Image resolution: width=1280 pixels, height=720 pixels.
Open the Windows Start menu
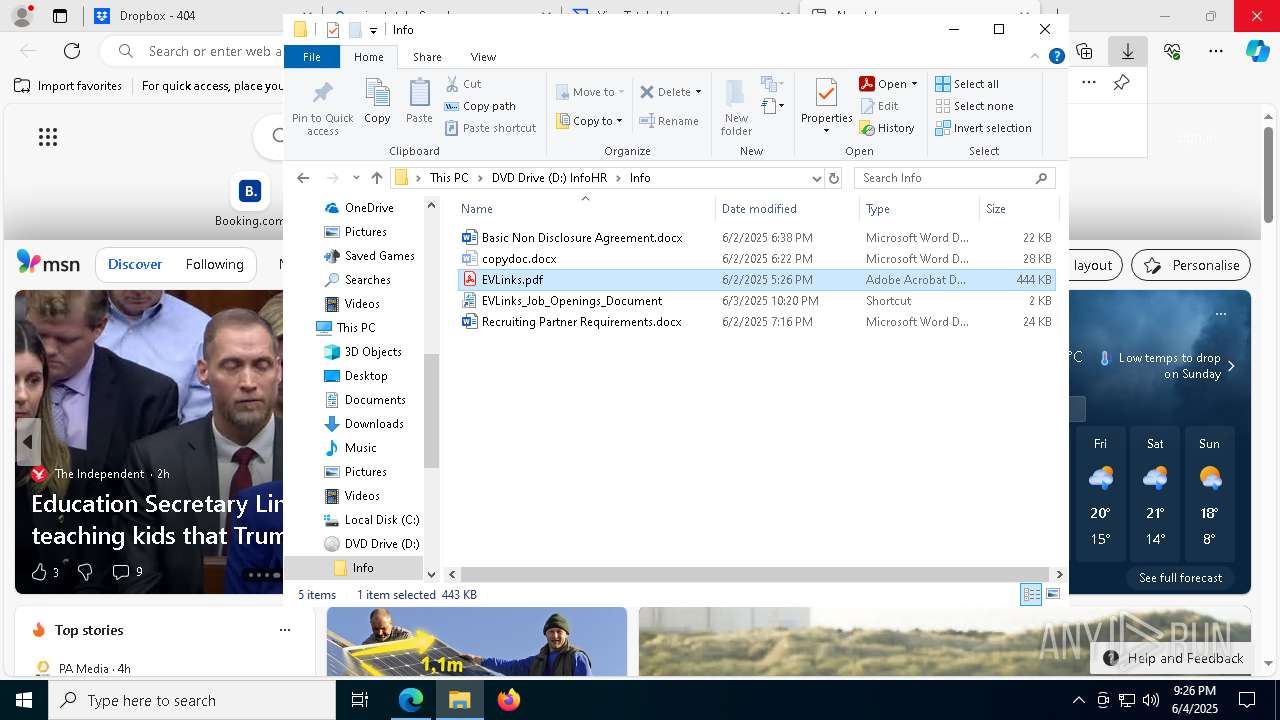tap(24, 700)
